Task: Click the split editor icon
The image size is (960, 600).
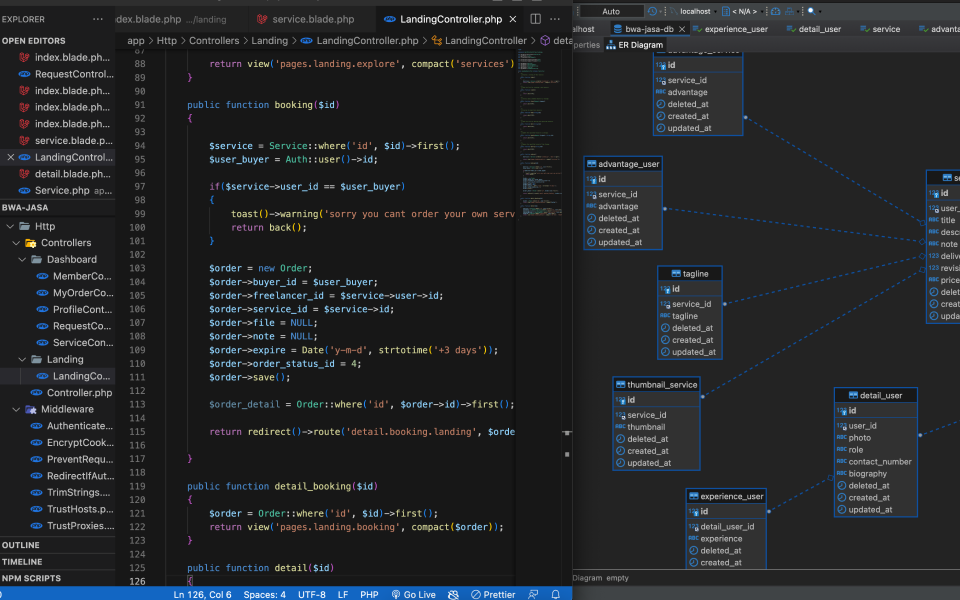Action: coord(535,19)
